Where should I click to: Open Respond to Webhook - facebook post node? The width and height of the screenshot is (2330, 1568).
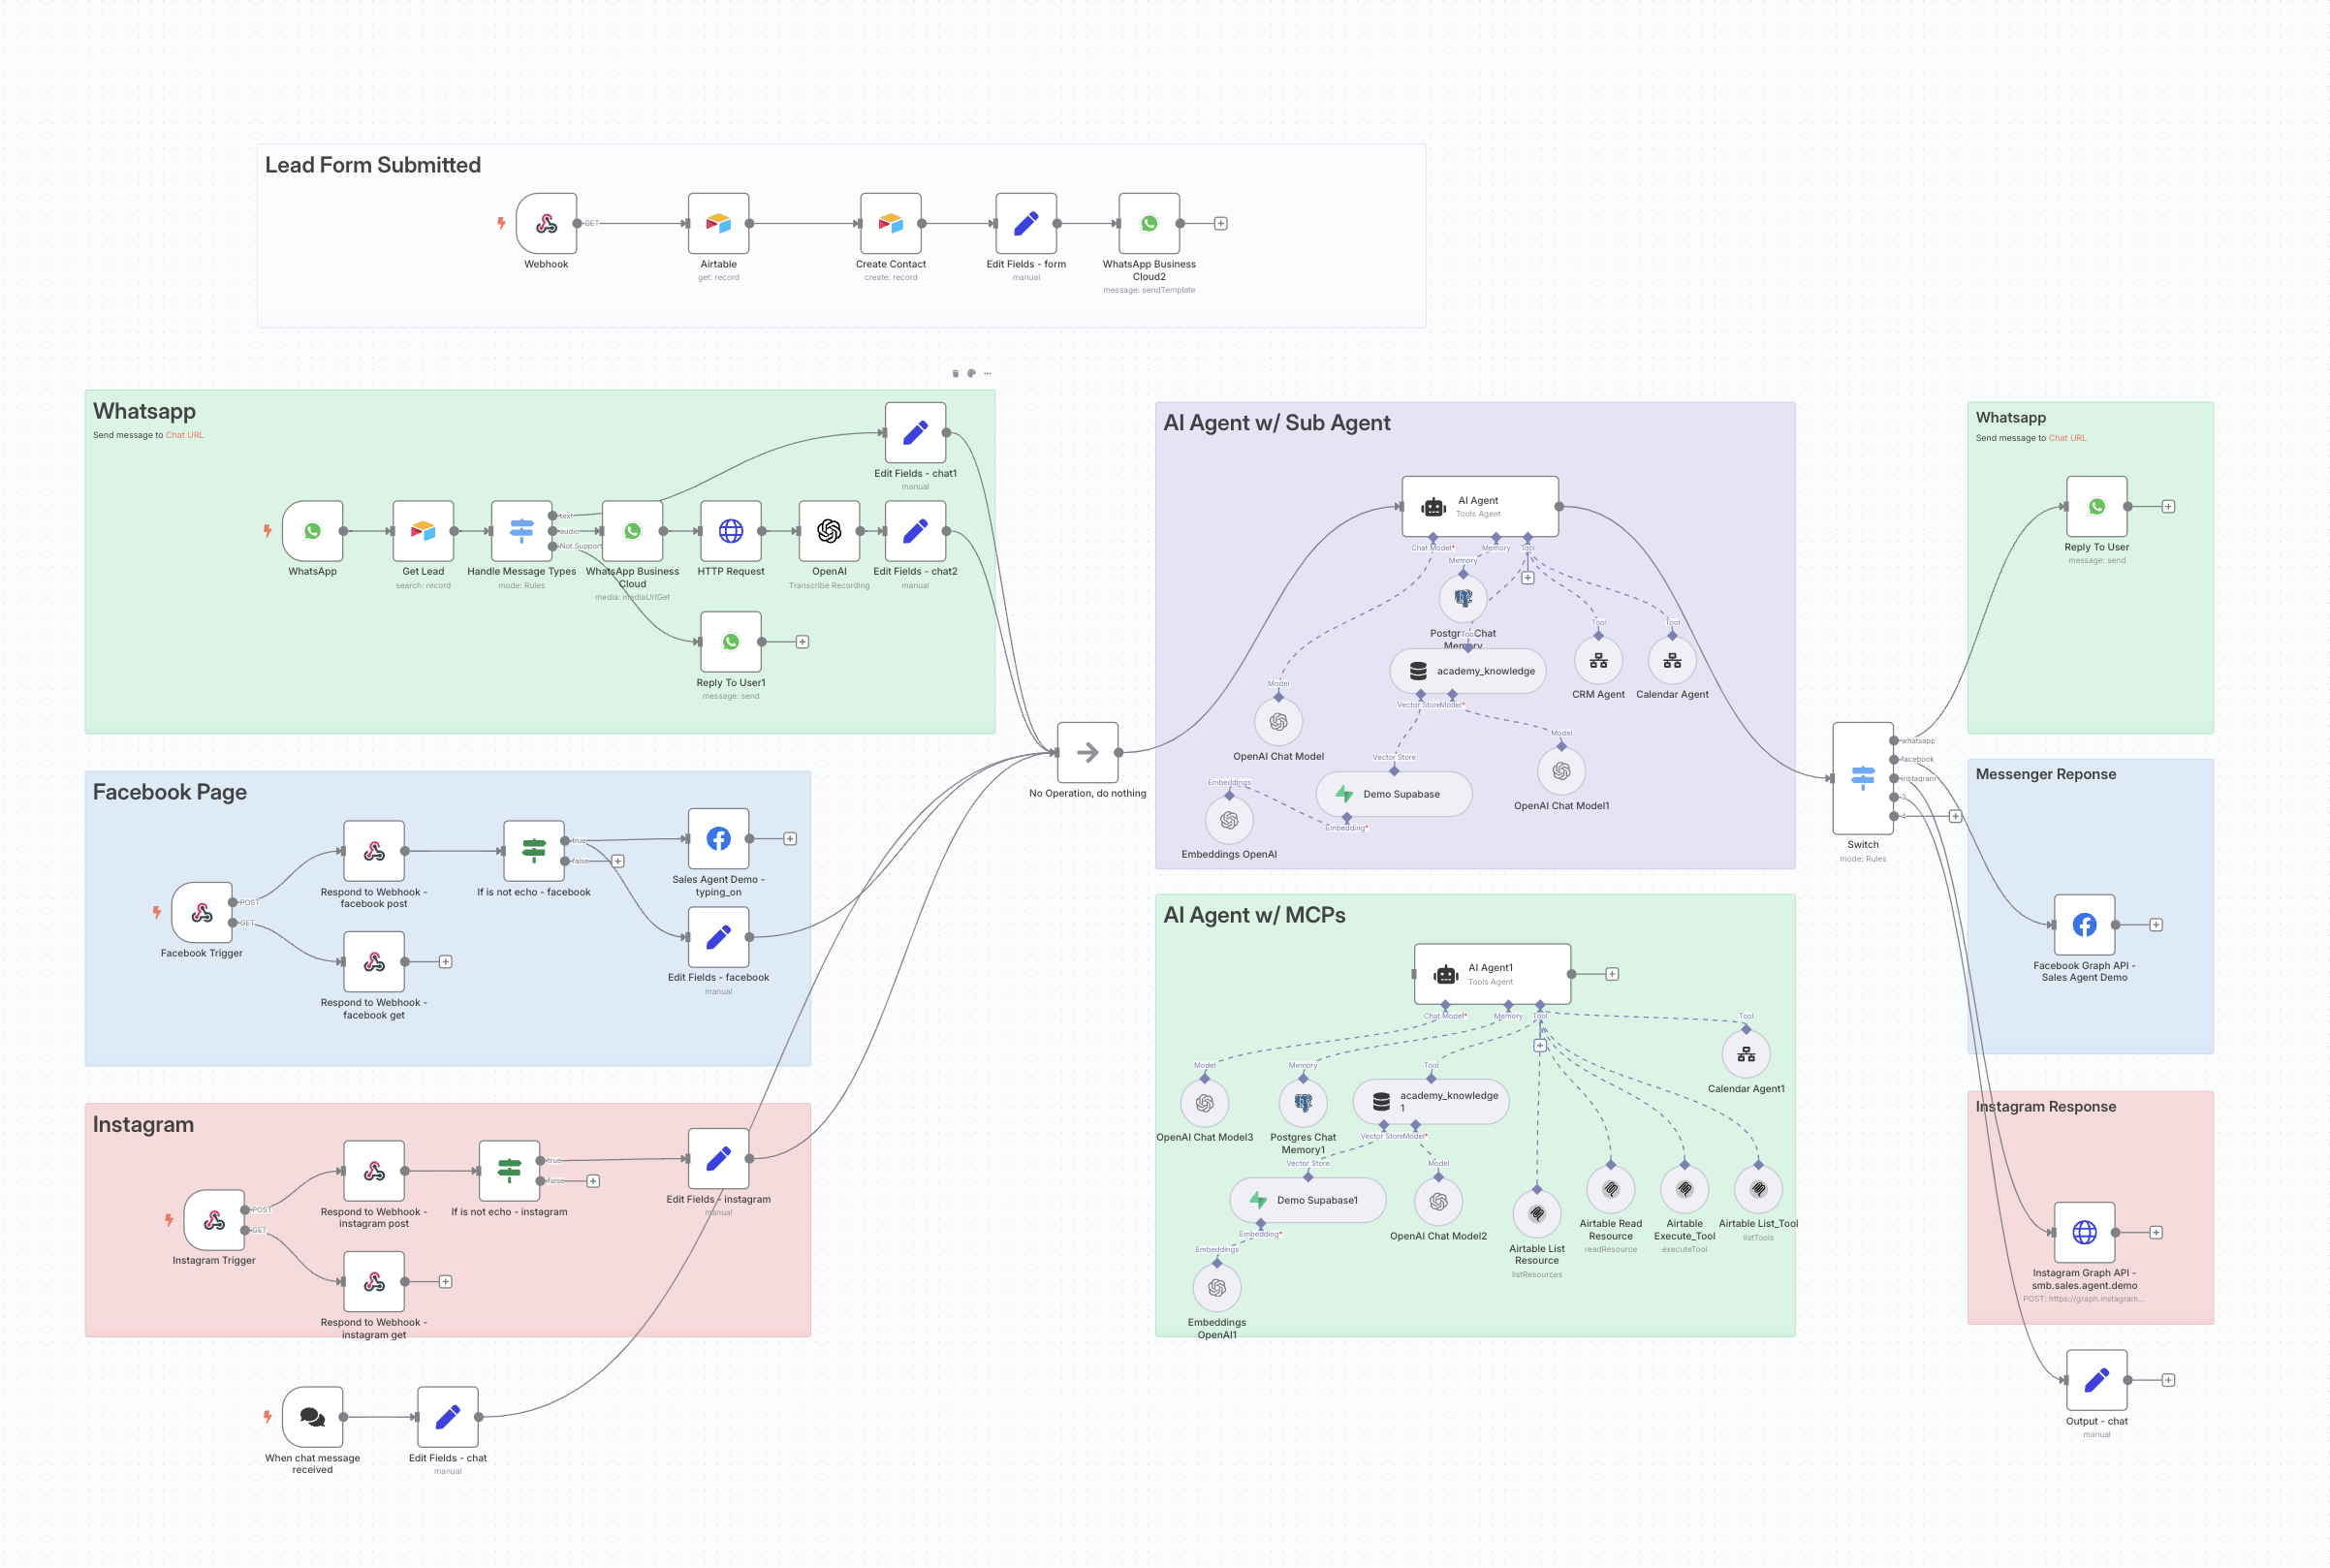[374, 851]
